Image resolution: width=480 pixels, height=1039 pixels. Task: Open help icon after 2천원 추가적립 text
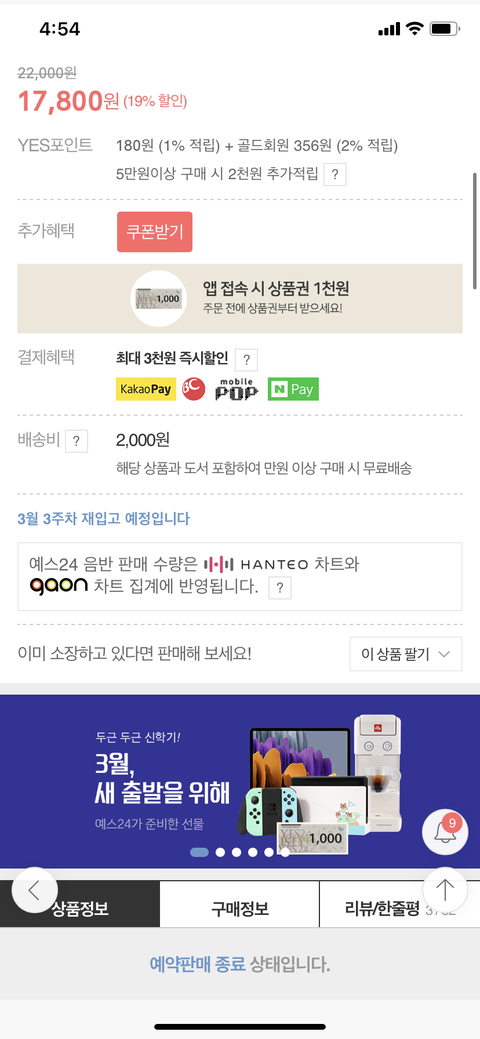point(335,175)
